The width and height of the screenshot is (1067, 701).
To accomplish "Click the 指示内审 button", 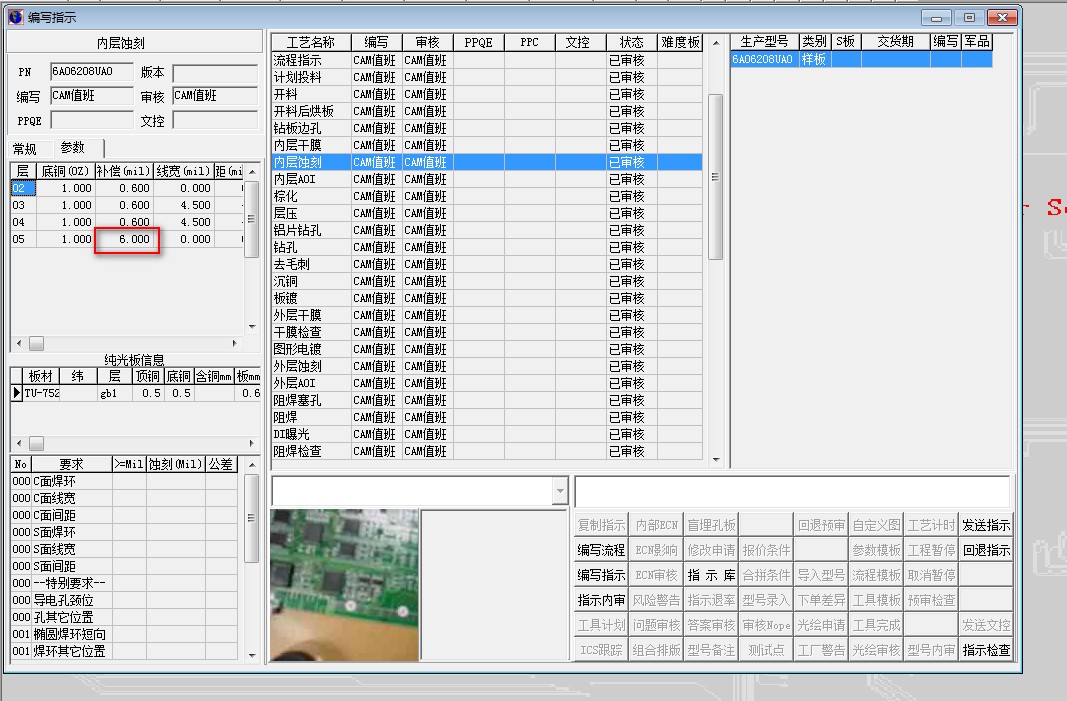I will (x=601, y=600).
